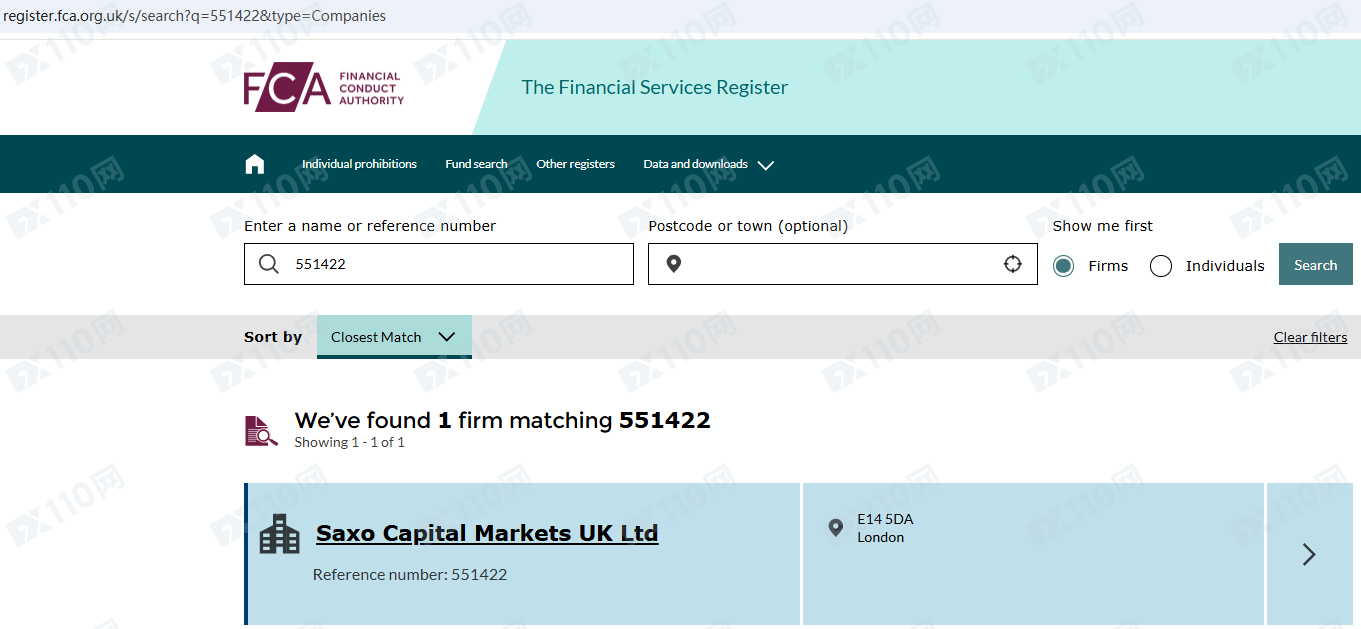Select the Firms radio button
The height and width of the screenshot is (629, 1361).
pos(1063,266)
